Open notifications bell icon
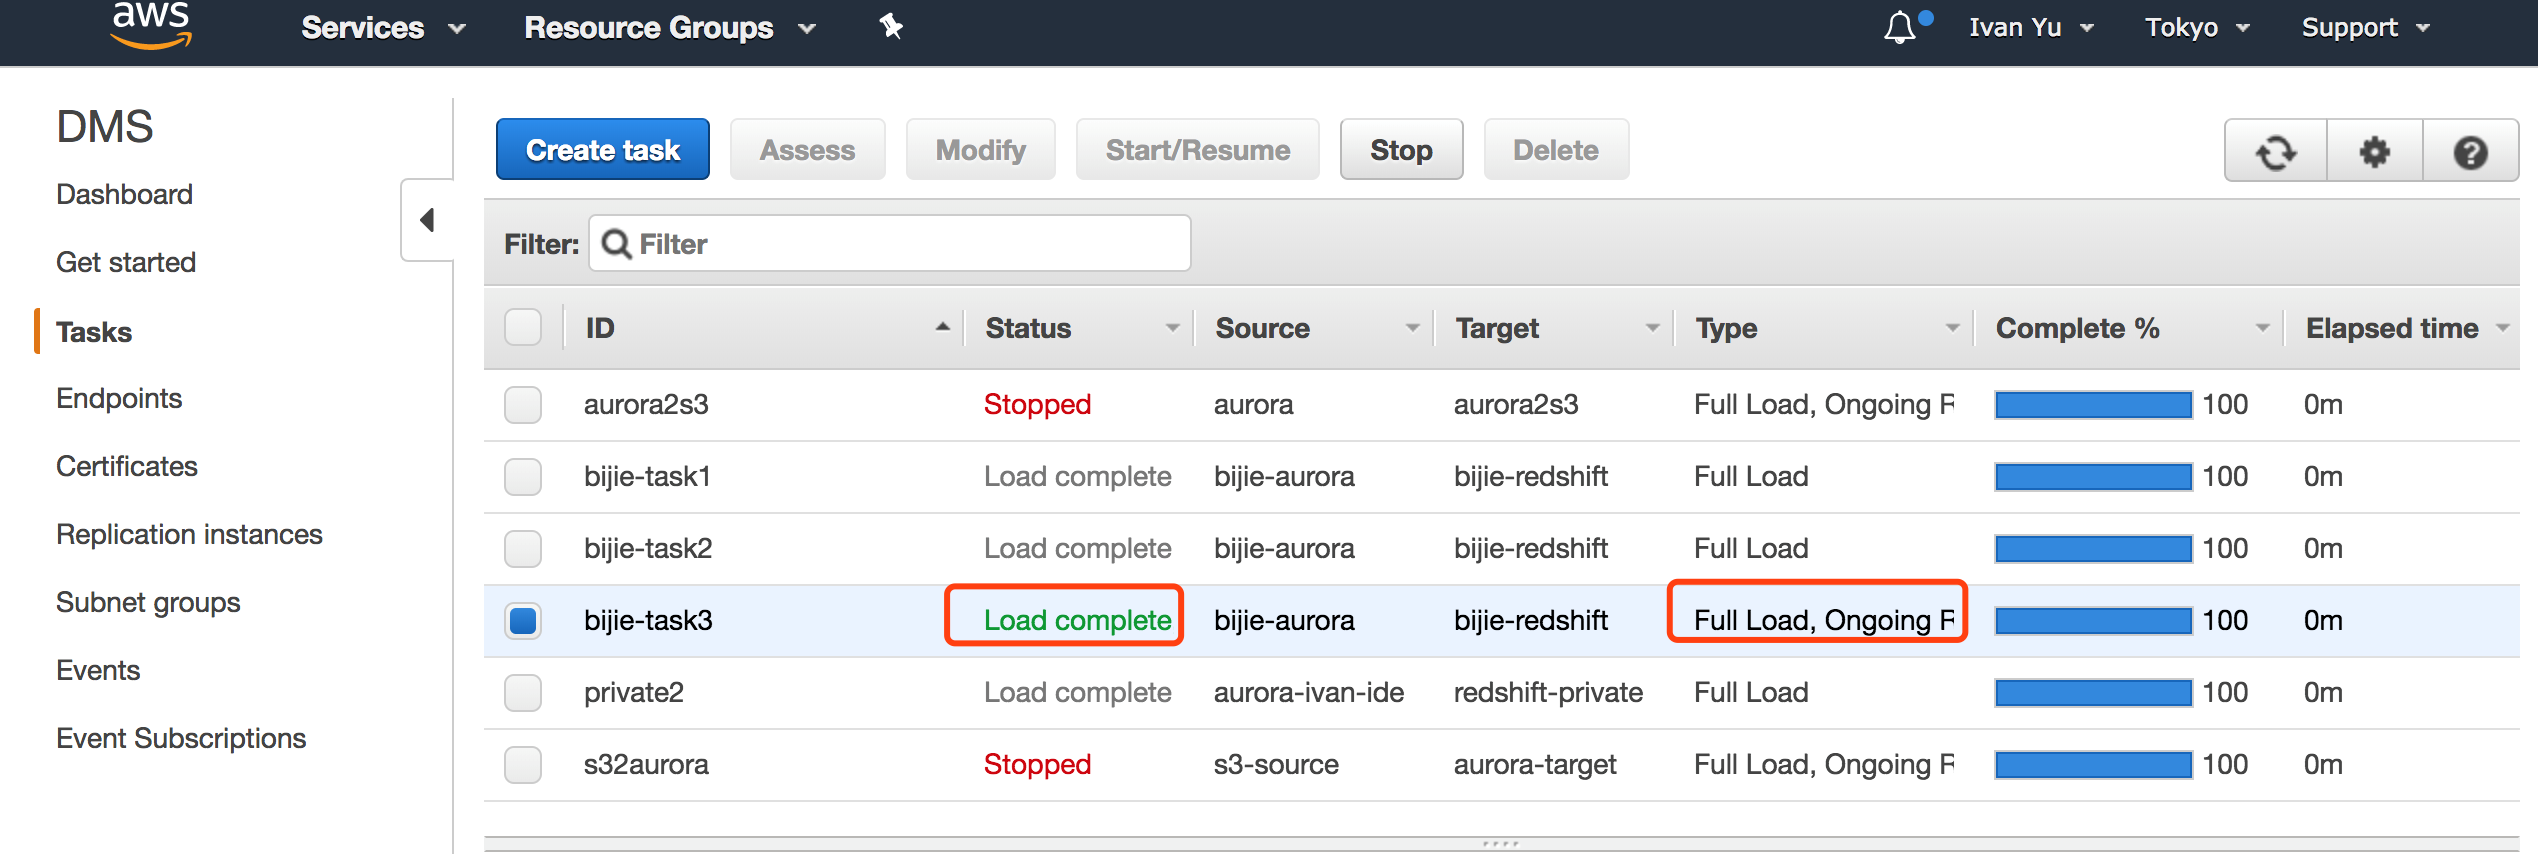2538x854 pixels. (x=1899, y=27)
